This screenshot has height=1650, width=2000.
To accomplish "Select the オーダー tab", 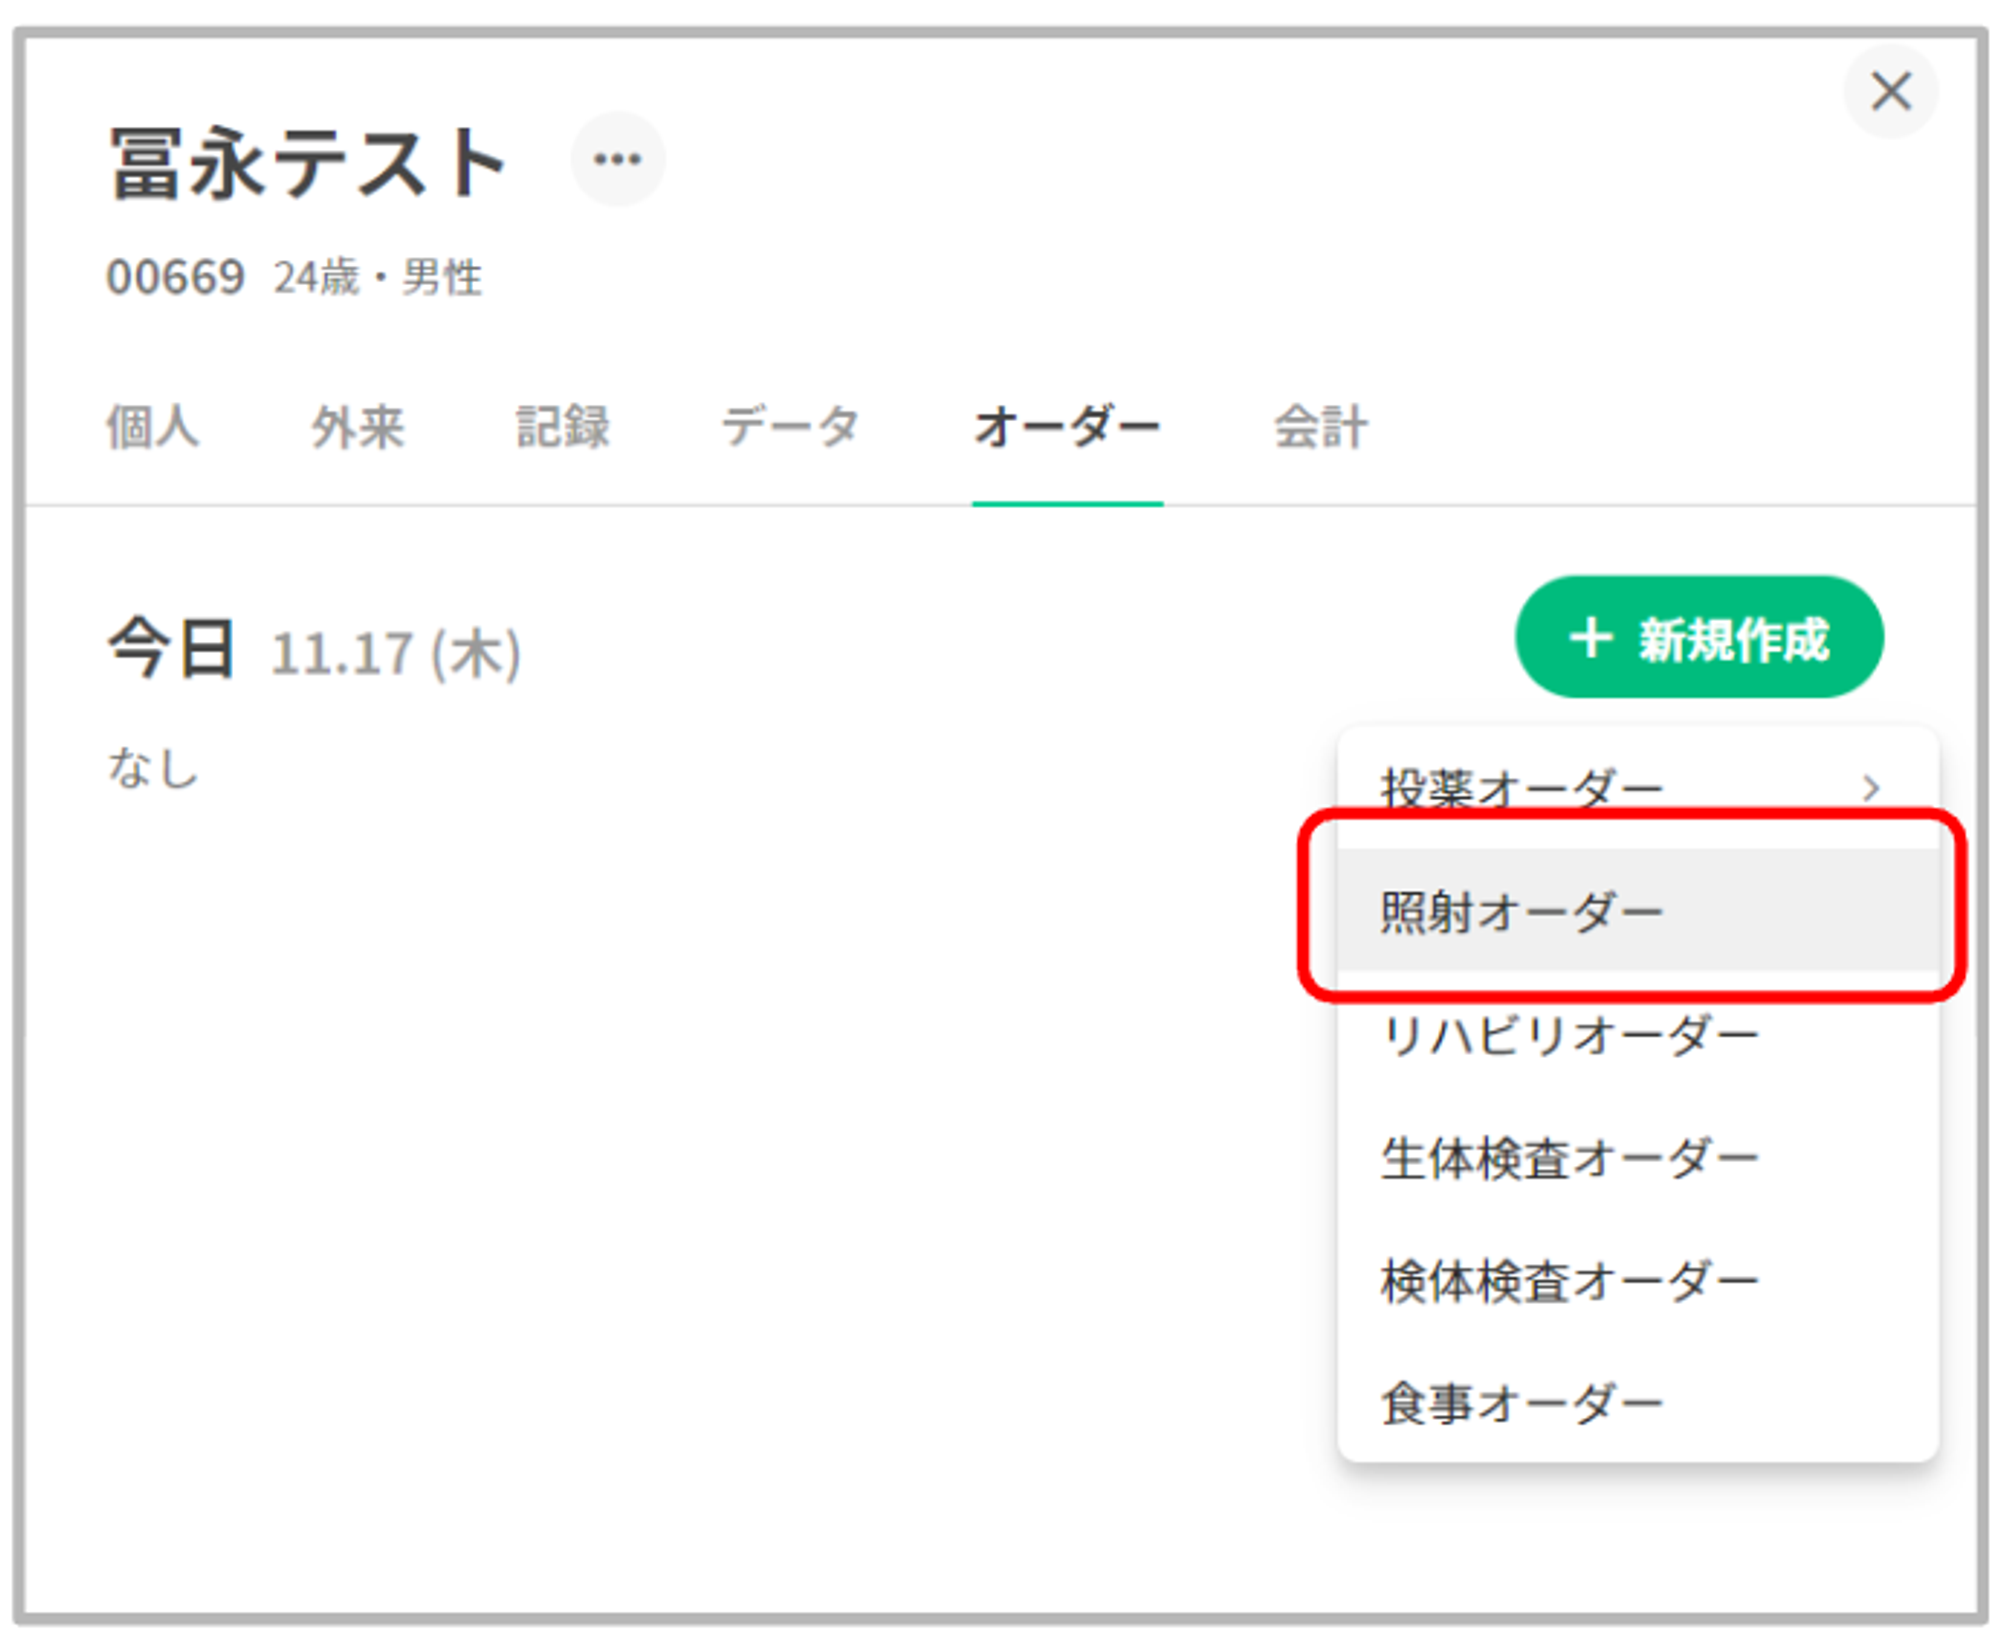I will pos(1067,427).
